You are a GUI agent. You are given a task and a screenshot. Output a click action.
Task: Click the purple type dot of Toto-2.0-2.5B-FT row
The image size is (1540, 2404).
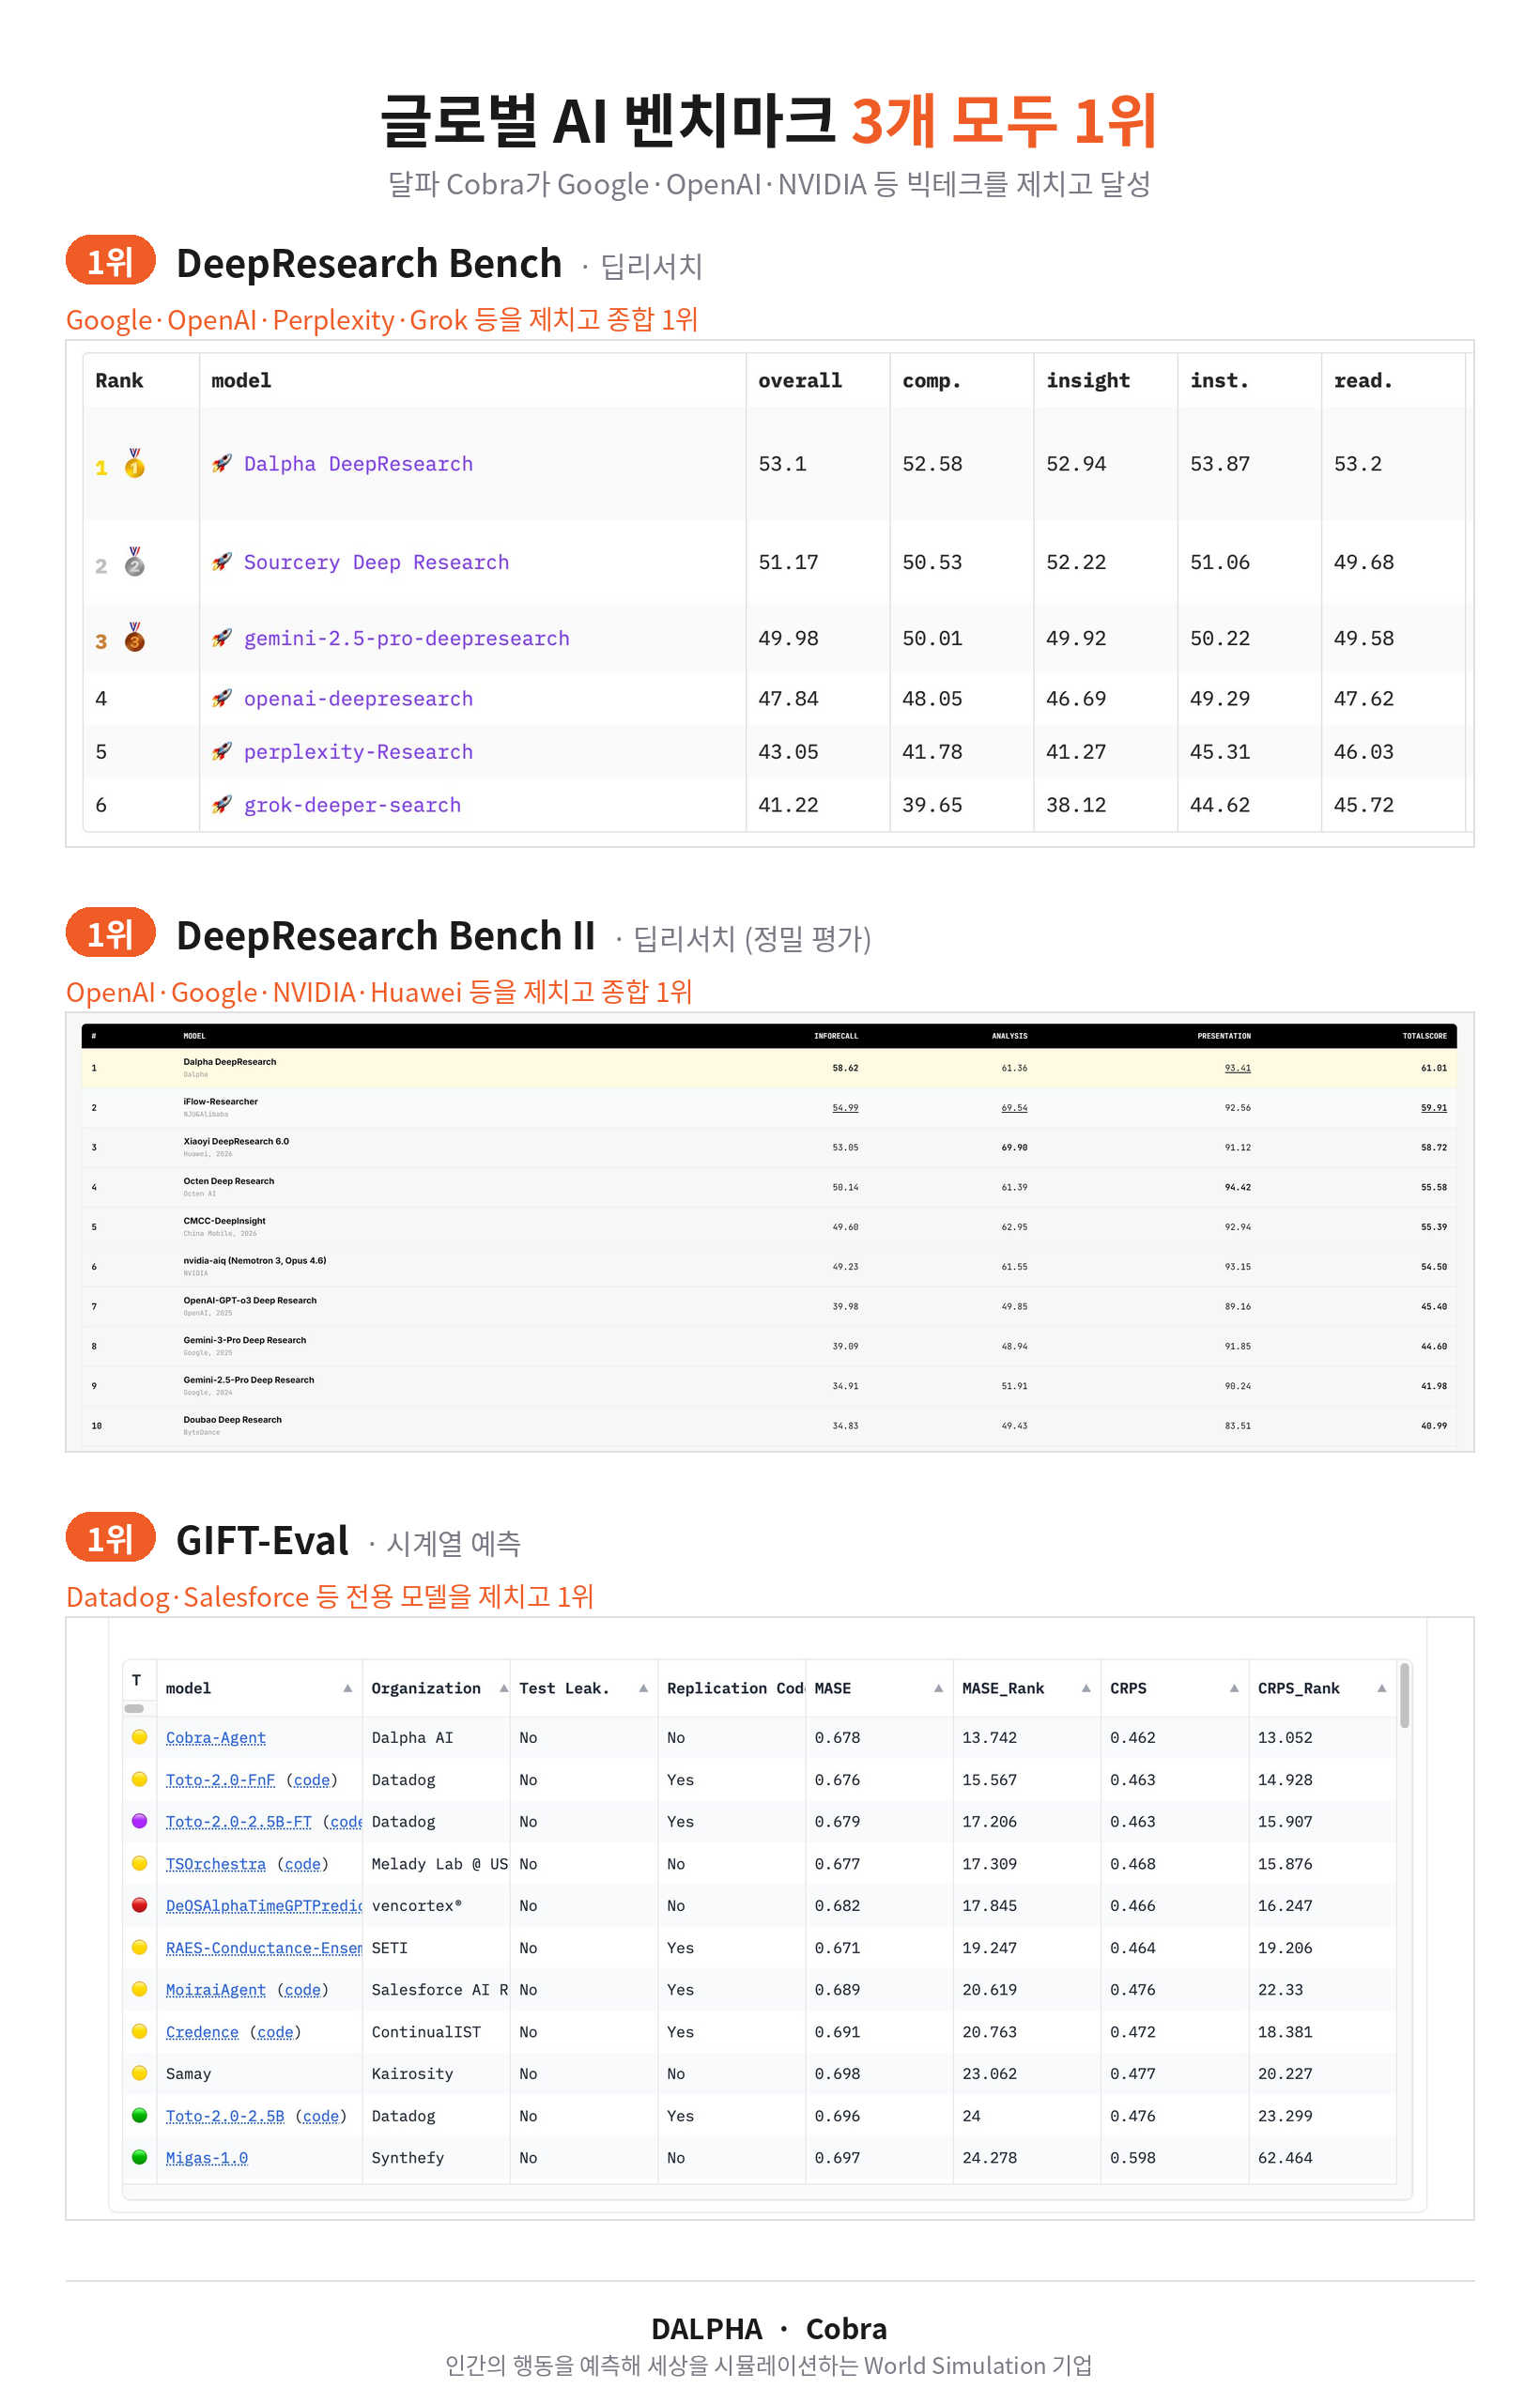140,1820
